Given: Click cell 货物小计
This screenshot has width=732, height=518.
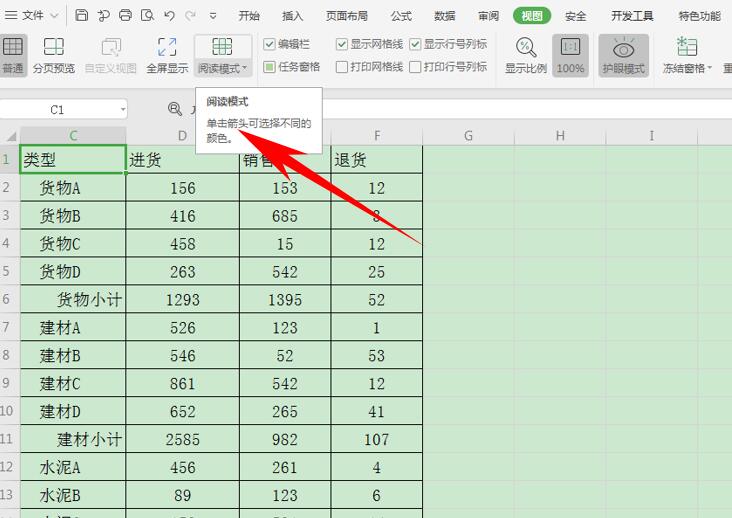Looking at the screenshot, I should (x=73, y=299).
